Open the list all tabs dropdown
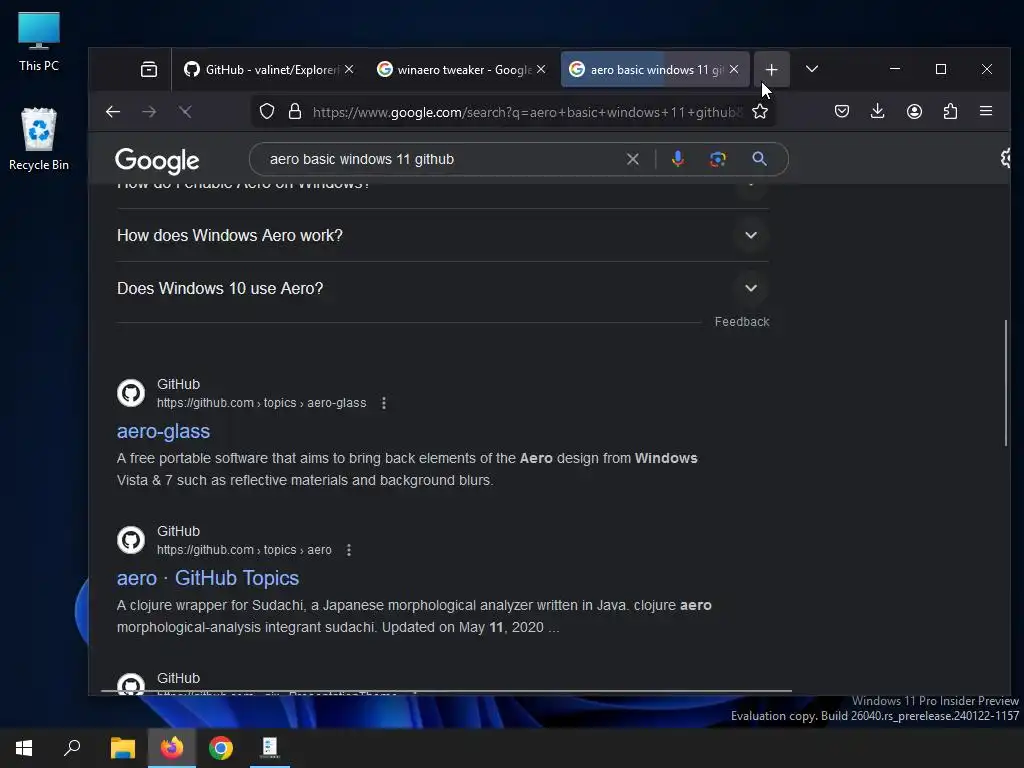The image size is (1024, 768). (812, 69)
